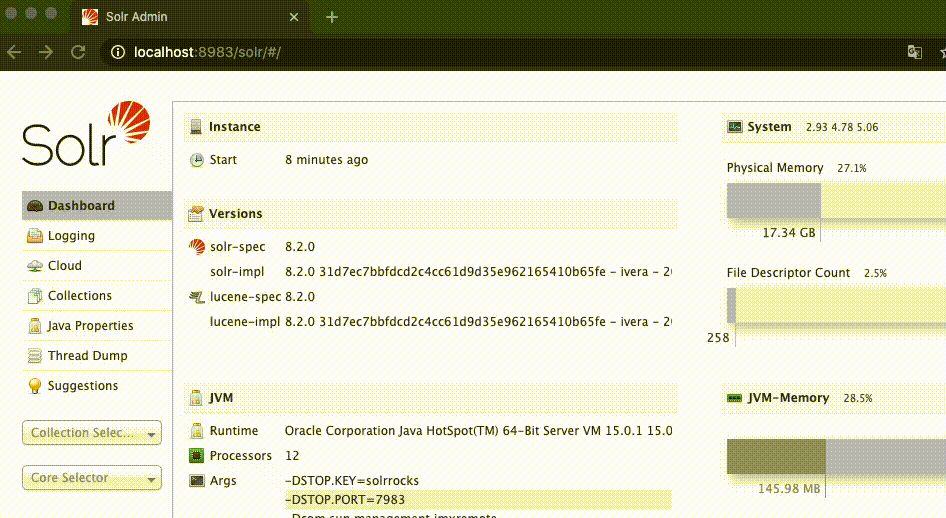Click the '8 minutes ago' start value
946x518 pixels.
click(326, 160)
